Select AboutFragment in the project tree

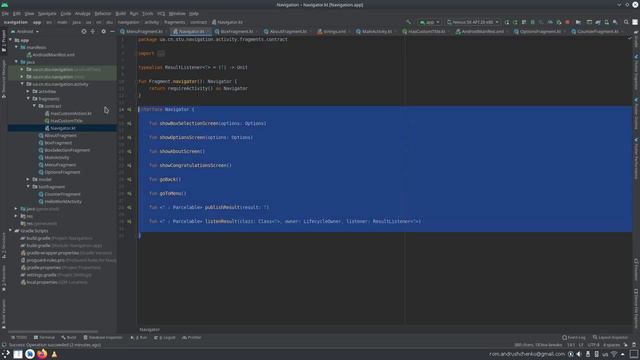pos(60,136)
